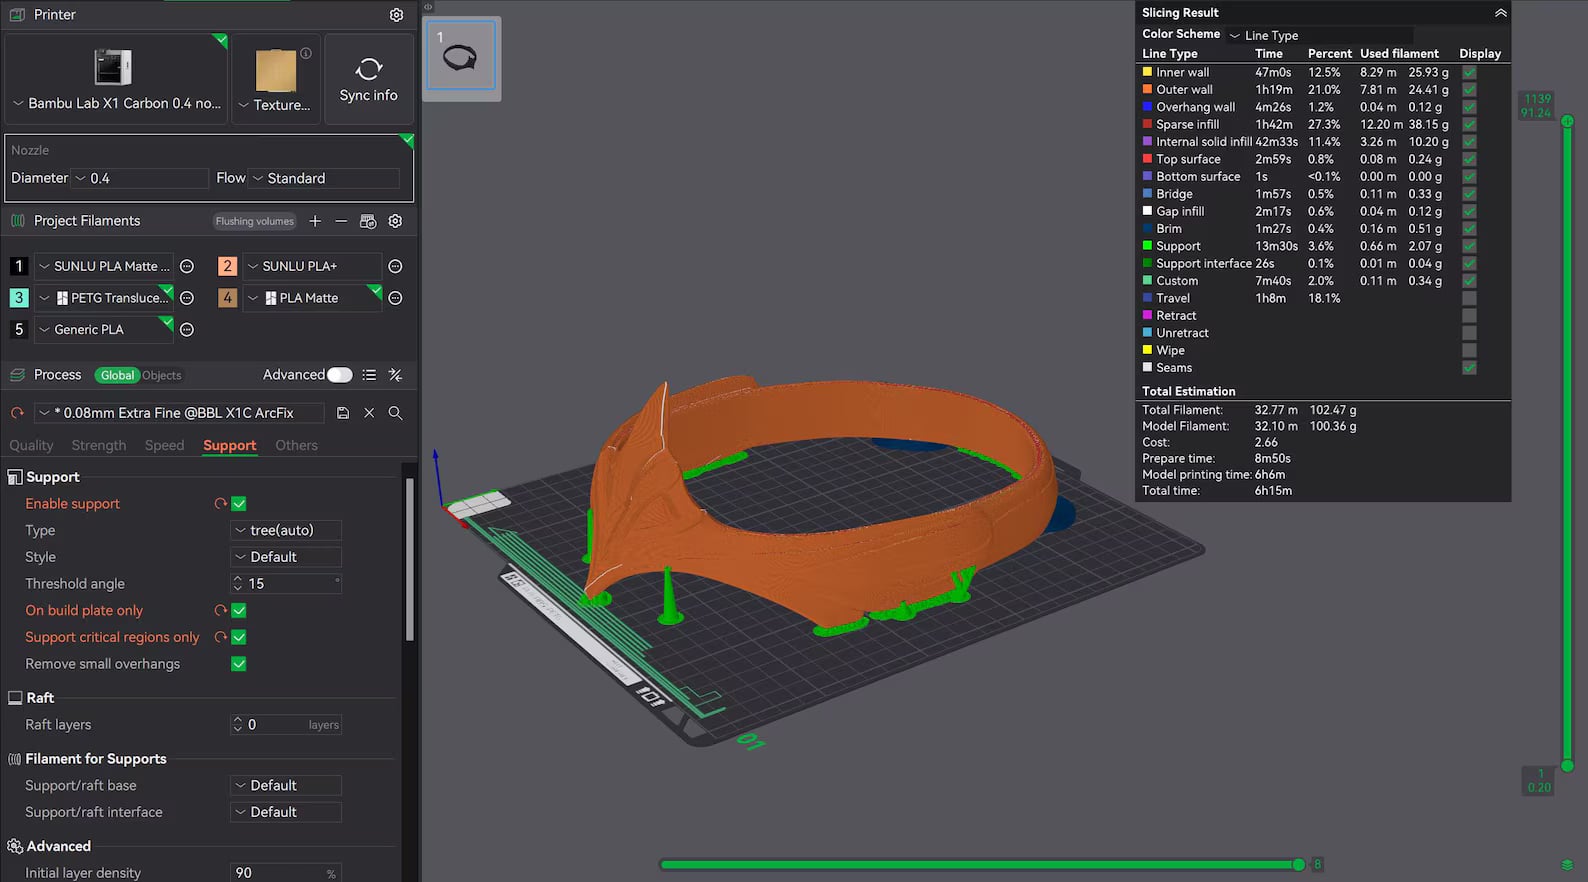Toggle display of Inner wall lines
Image resolution: width=1588 pixels, height=882 pixels.
pyautogui.click(x=1469, y=72)
